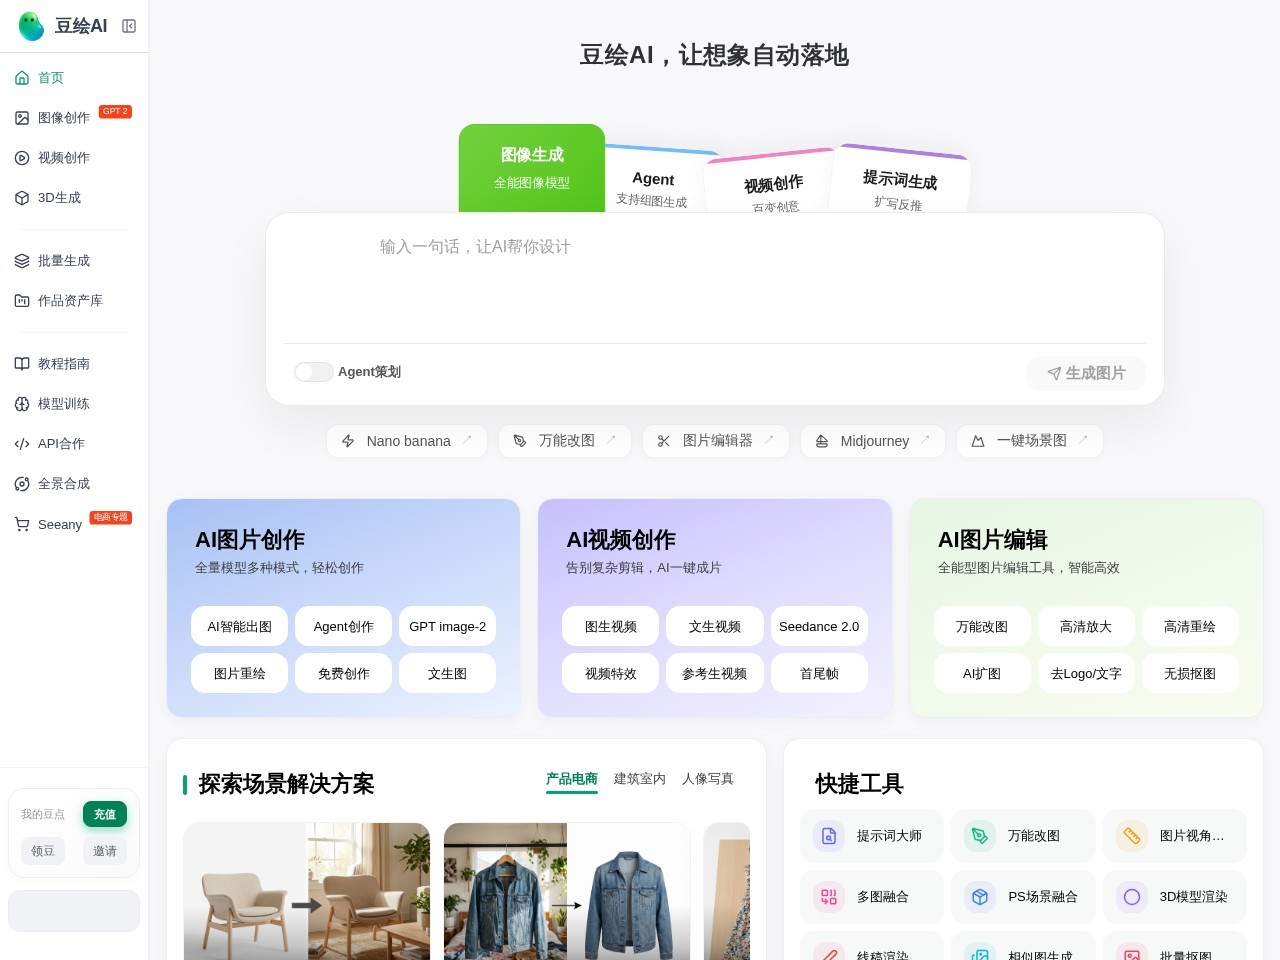Image resolution: width=1280 pixels, height=960 pixels.
Task: Open the armchair scene example thumbnail
Action: tap(307, 891)
